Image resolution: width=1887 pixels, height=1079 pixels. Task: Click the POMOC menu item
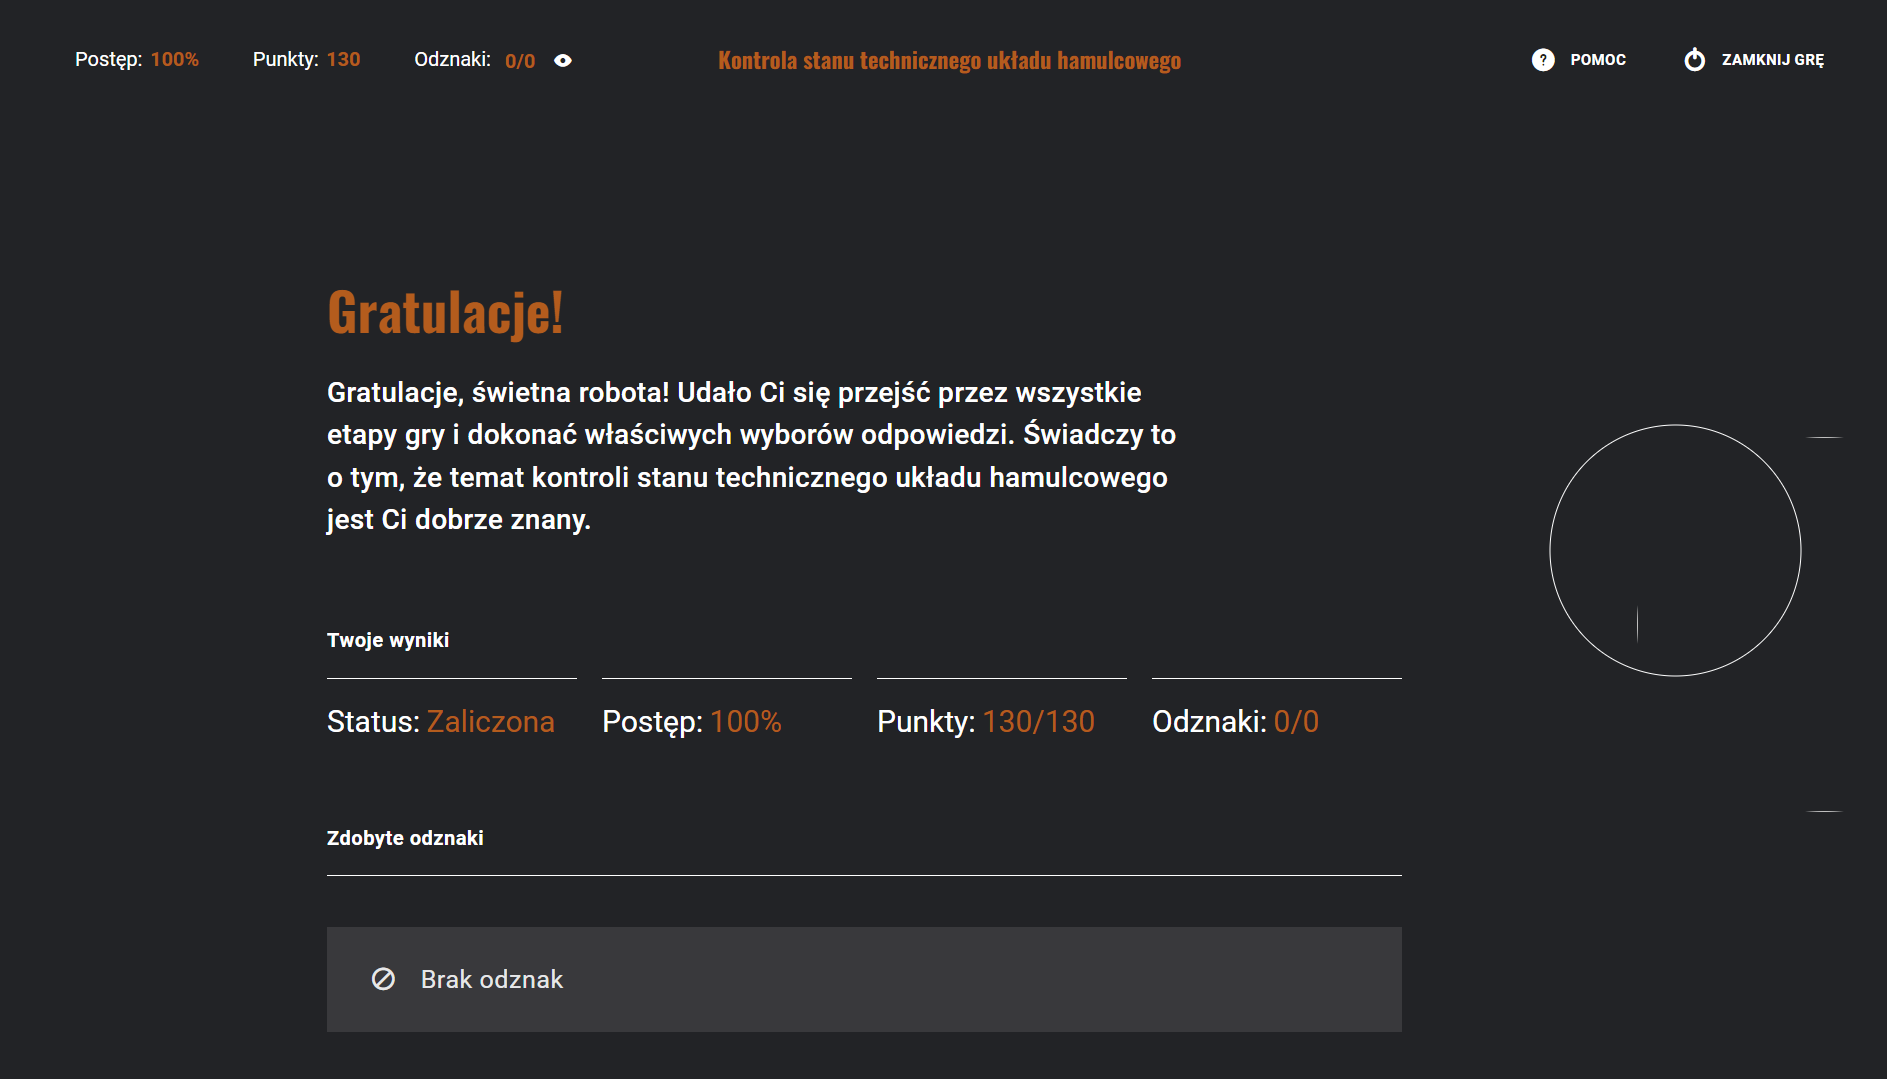tap(1597, 60)
